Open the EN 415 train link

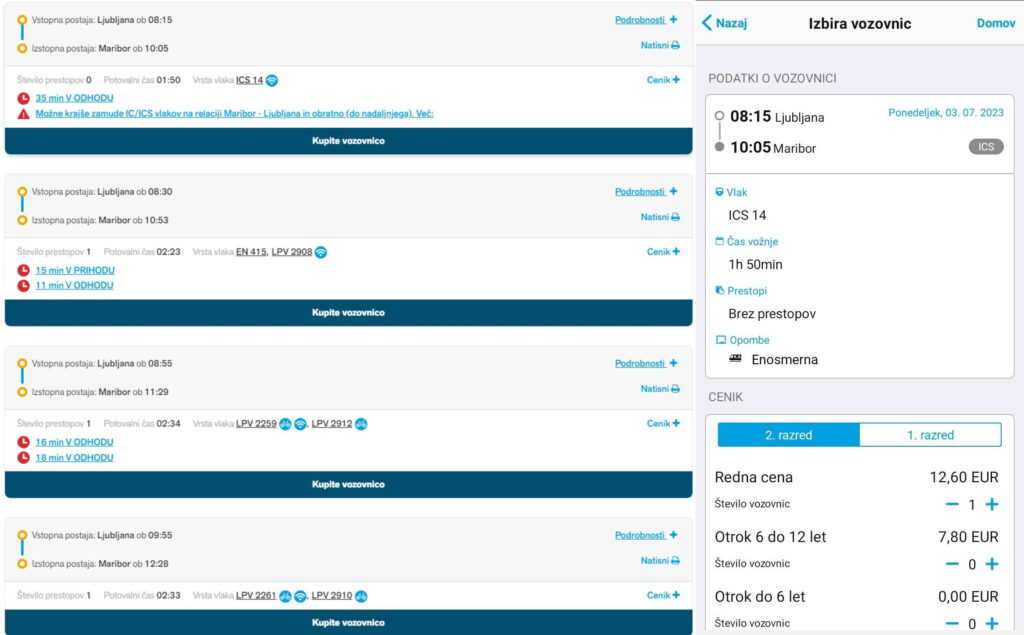tap(250, 252)
